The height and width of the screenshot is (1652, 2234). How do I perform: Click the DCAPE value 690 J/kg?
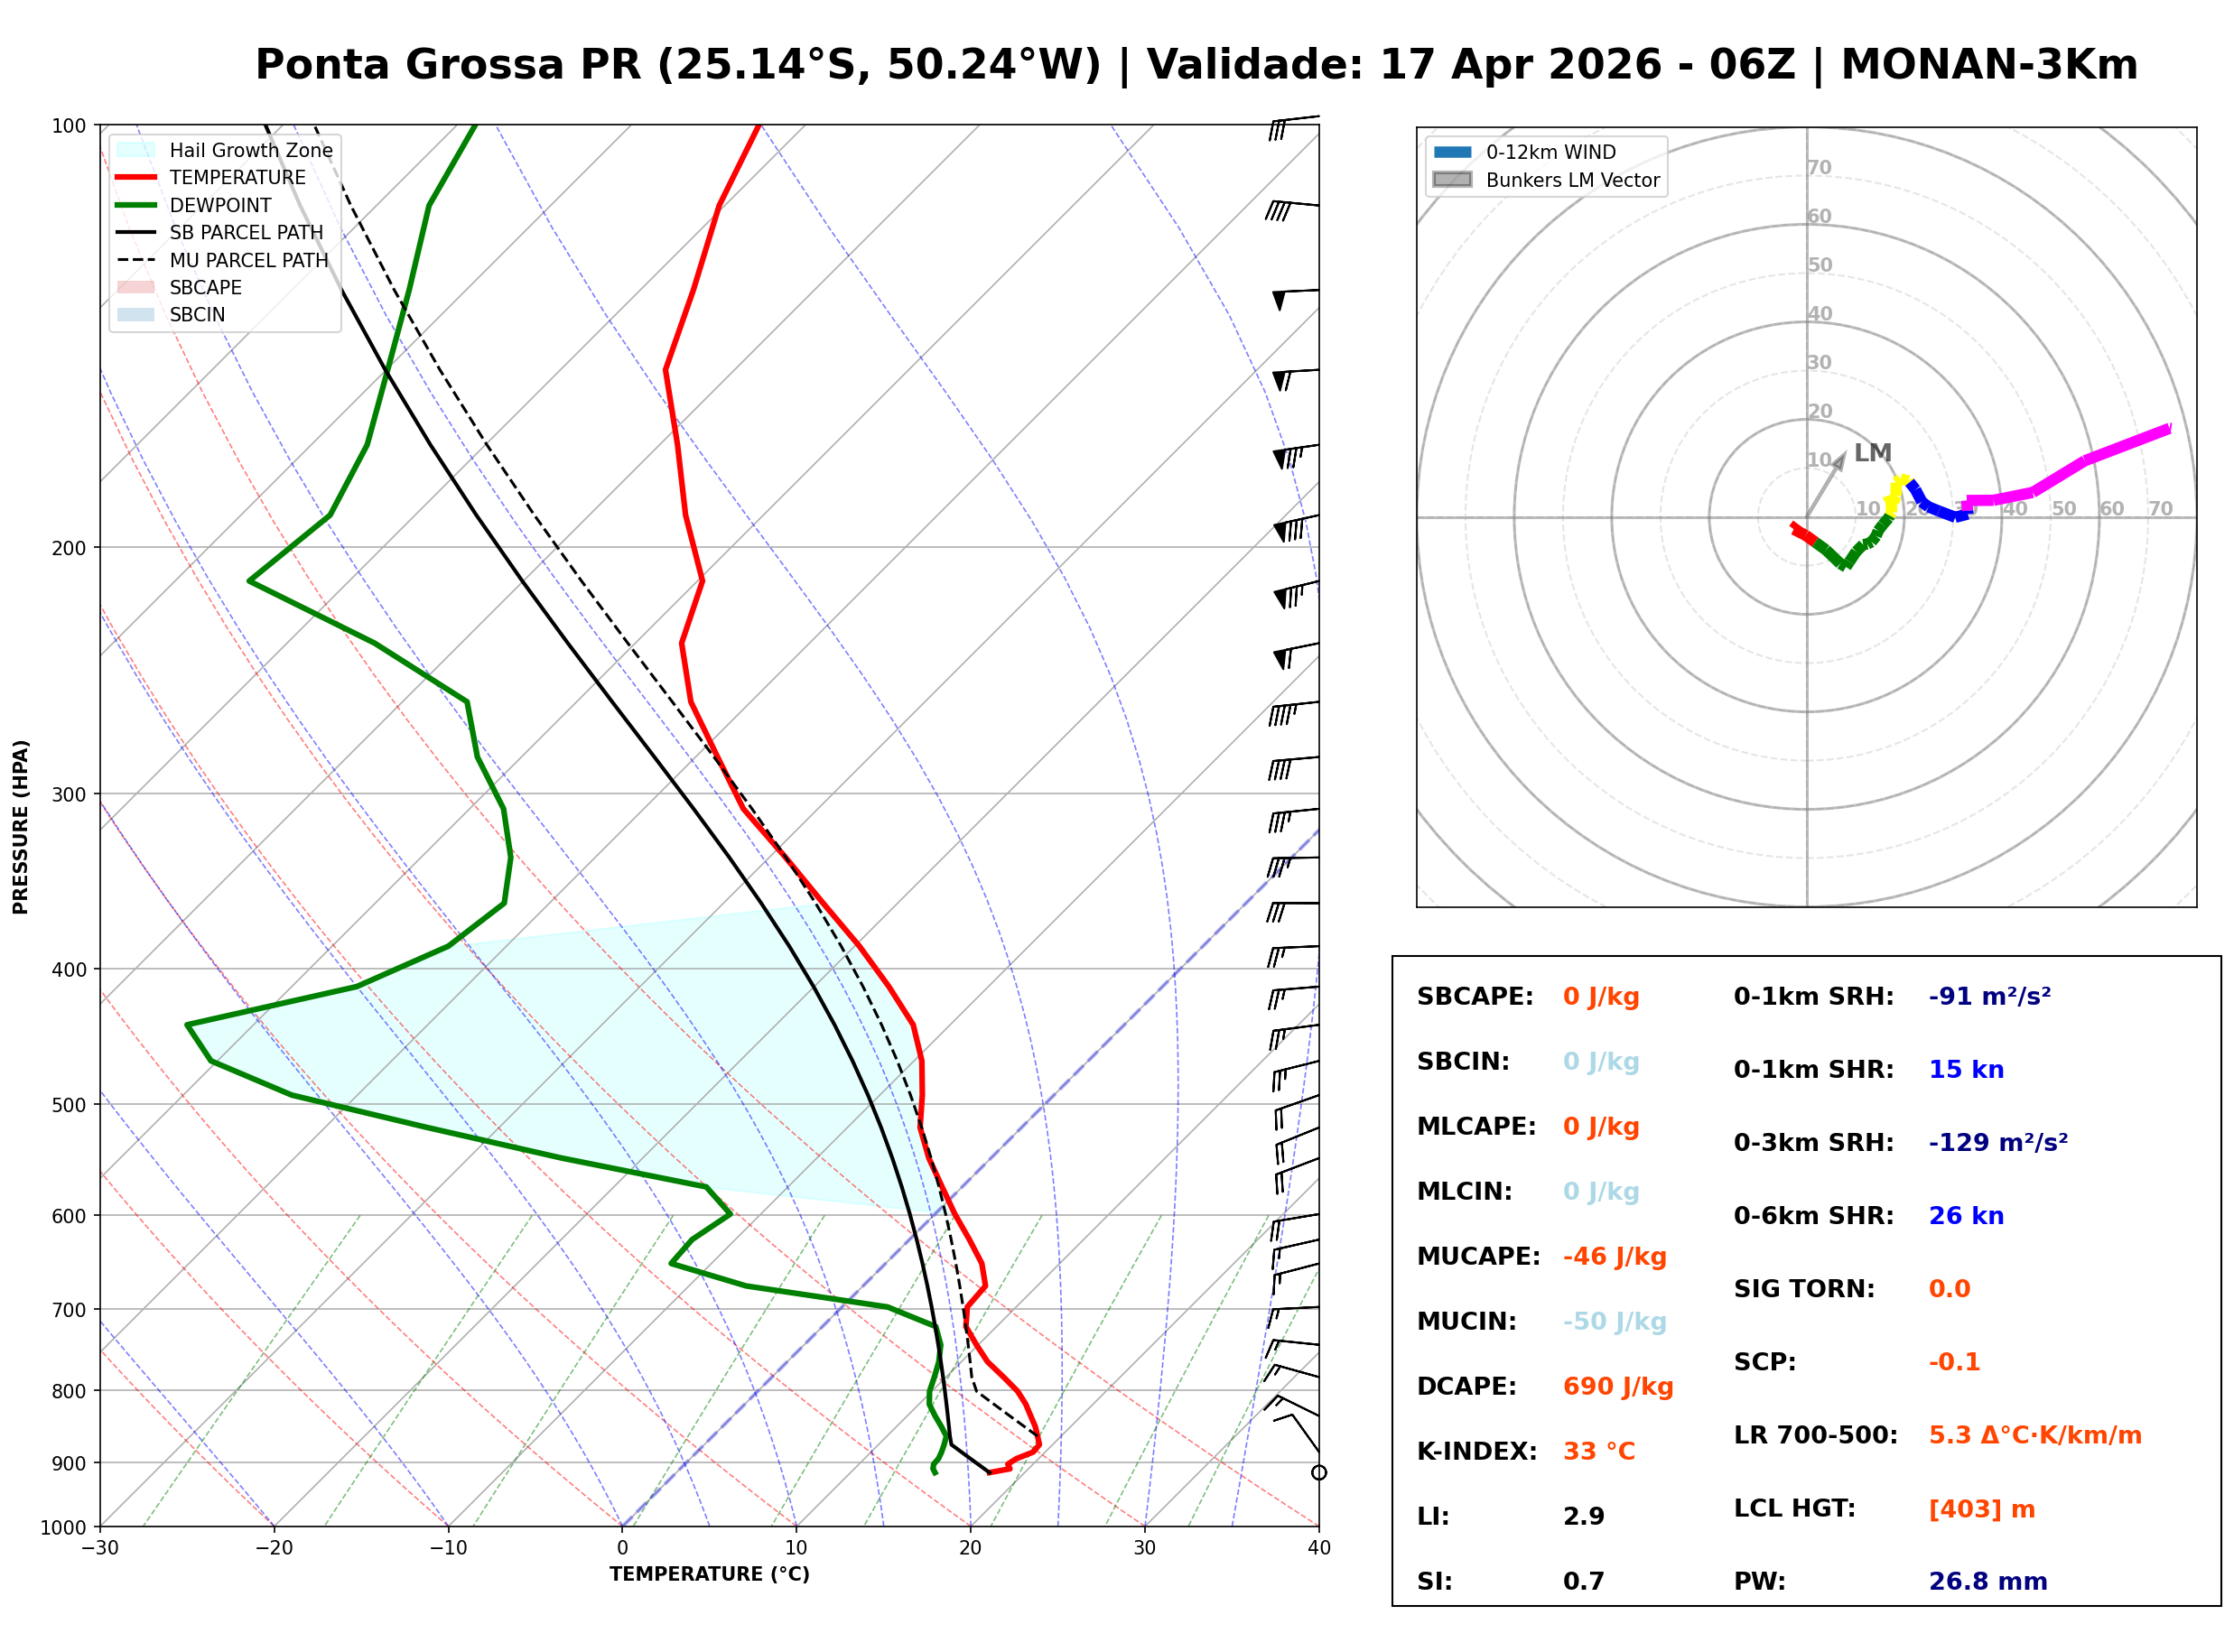pyautogui.click(x=1617, y=1387)
